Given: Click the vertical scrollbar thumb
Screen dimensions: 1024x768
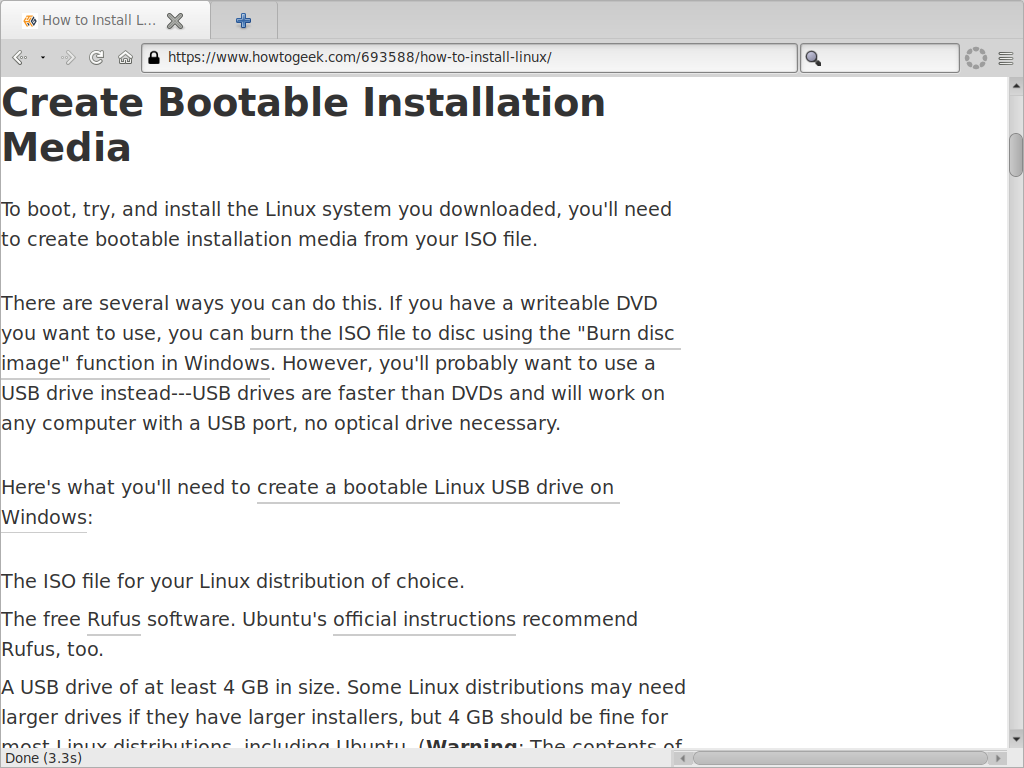Looking at the screenshot, I should [x=1016, y=154].
